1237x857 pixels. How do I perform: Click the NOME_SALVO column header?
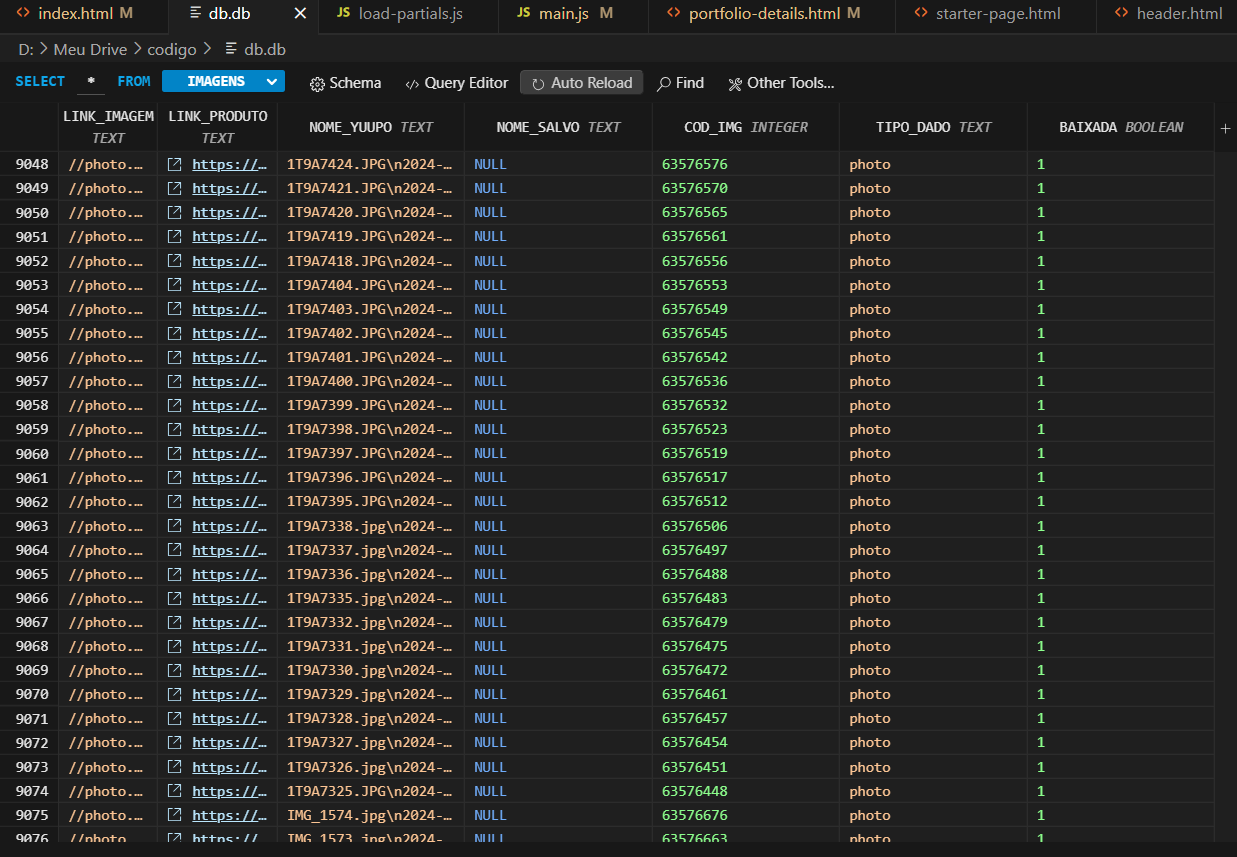(x=559, y=127)
